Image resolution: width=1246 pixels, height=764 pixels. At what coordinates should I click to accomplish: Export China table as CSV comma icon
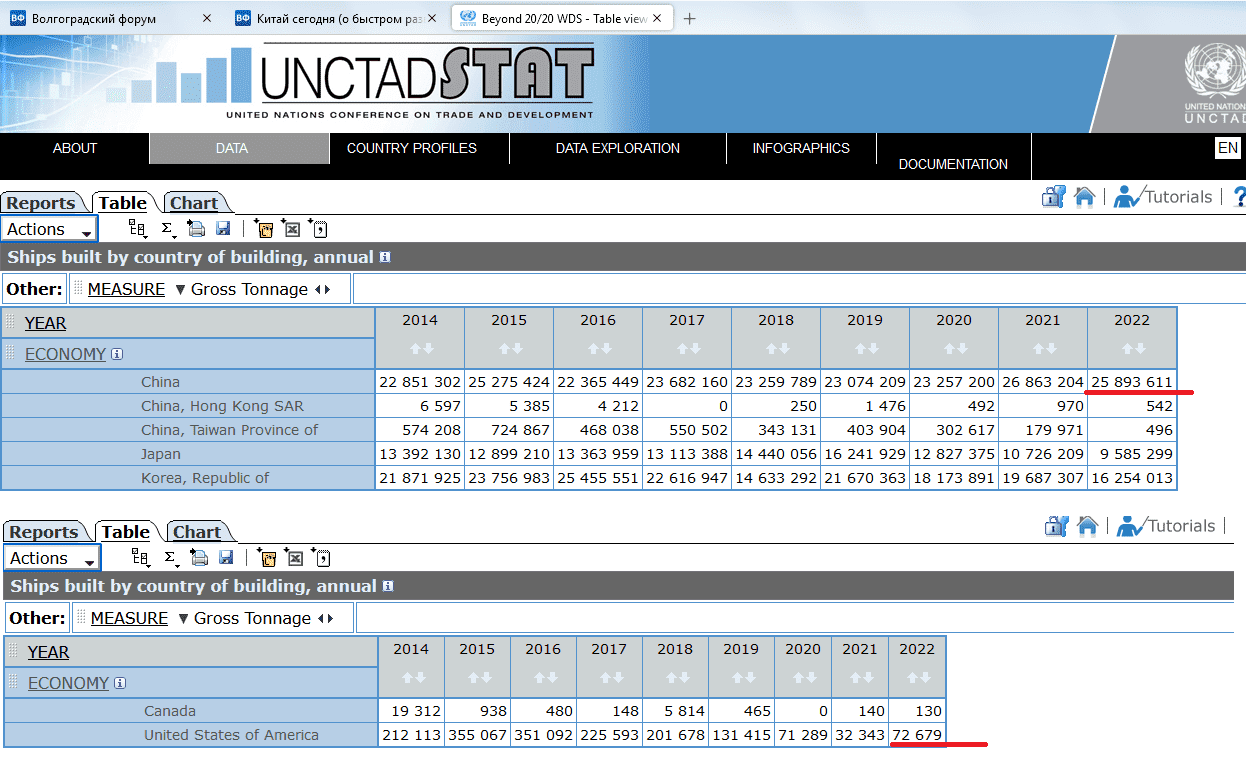click(x=319, y=229)
